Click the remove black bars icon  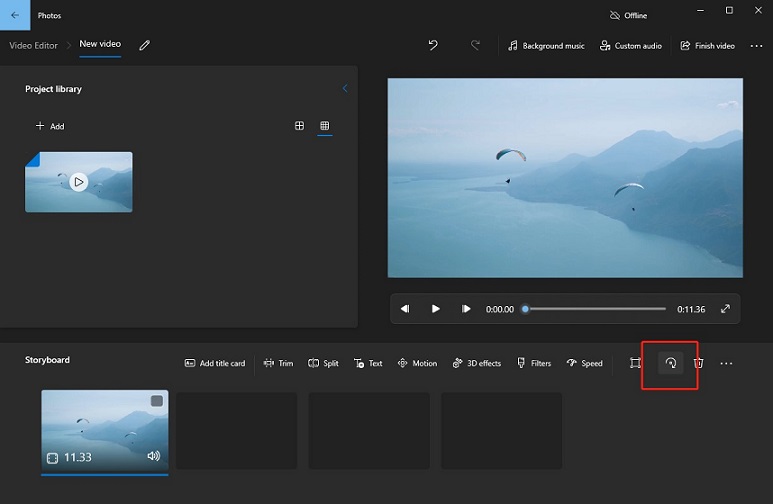(635, 363)
